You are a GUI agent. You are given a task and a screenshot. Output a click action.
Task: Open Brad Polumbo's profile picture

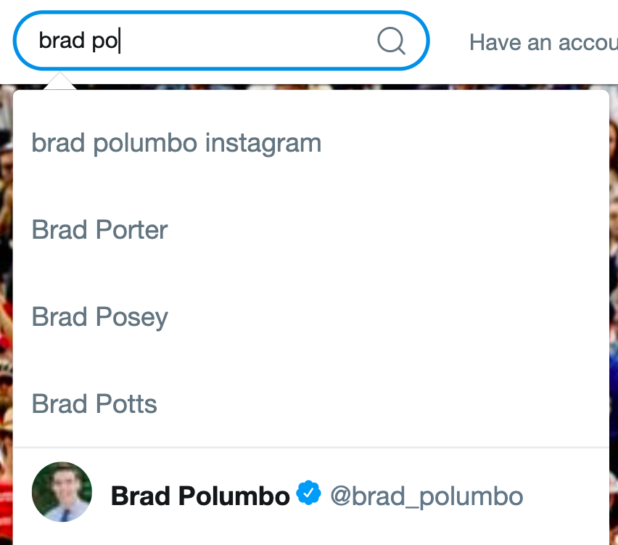[62, 492]
